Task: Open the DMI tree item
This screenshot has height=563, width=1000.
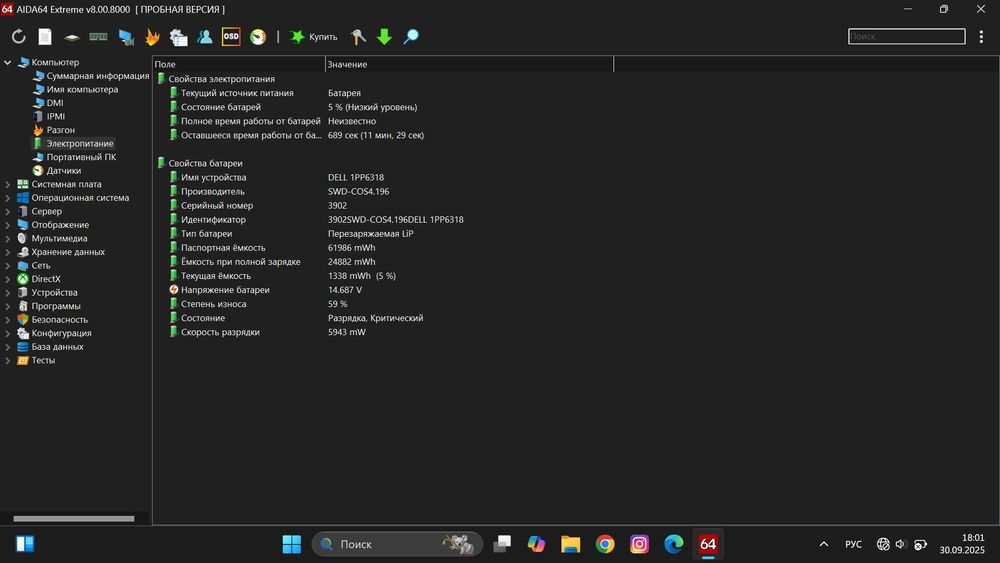Action: (55, 103)
